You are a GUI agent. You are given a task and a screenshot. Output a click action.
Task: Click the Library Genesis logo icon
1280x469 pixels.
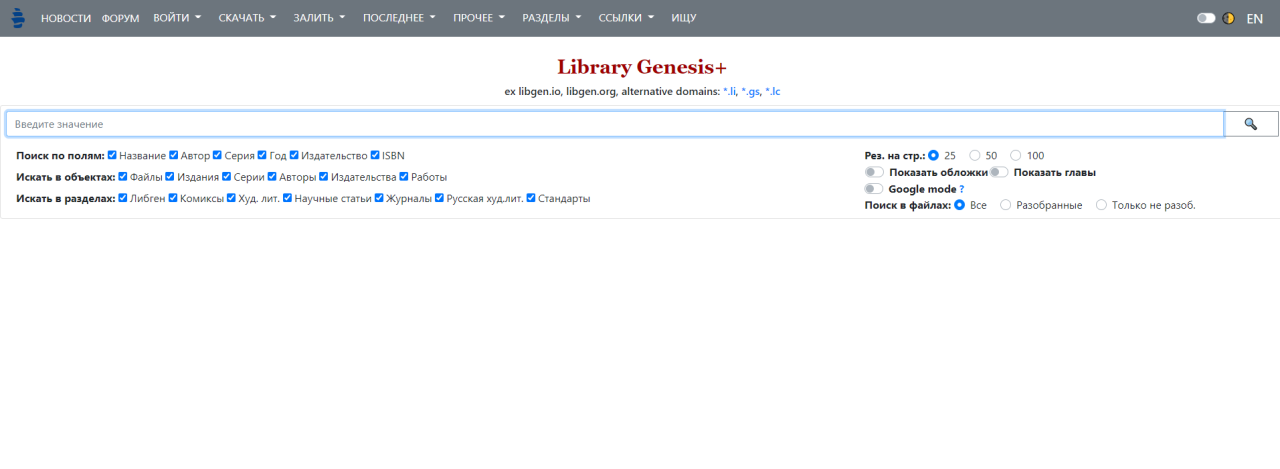(17, 18)
